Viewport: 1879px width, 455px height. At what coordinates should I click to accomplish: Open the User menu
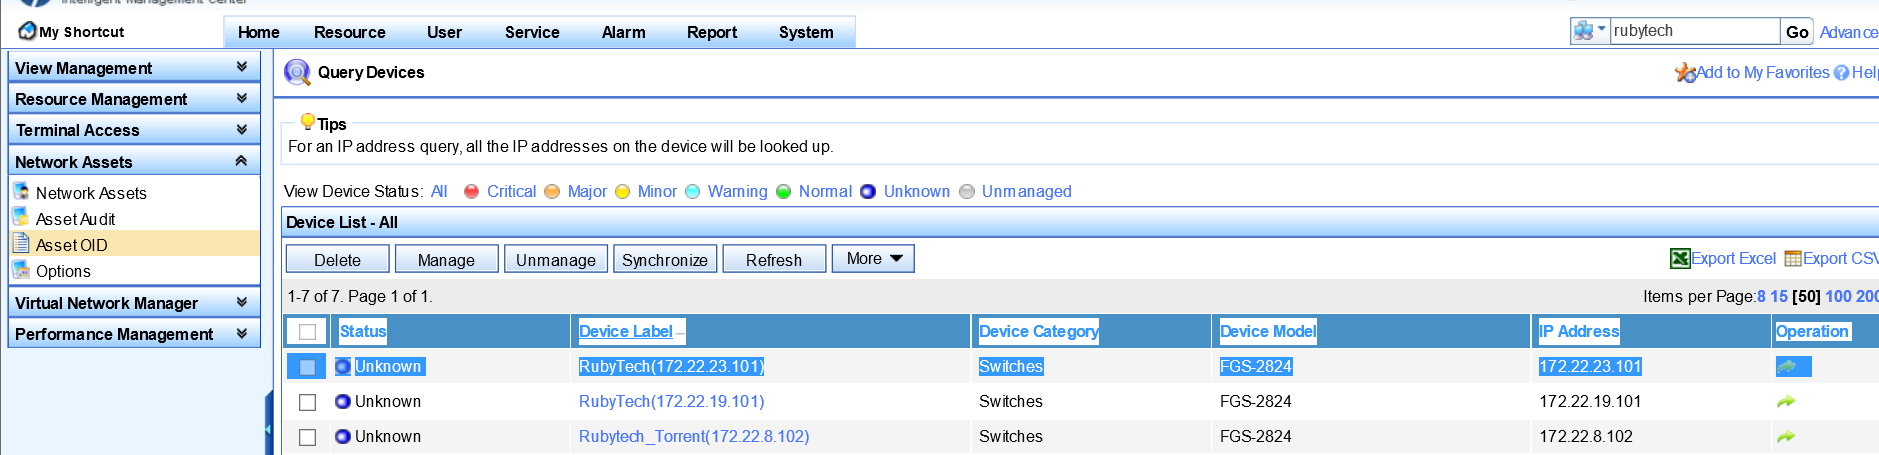444,32
